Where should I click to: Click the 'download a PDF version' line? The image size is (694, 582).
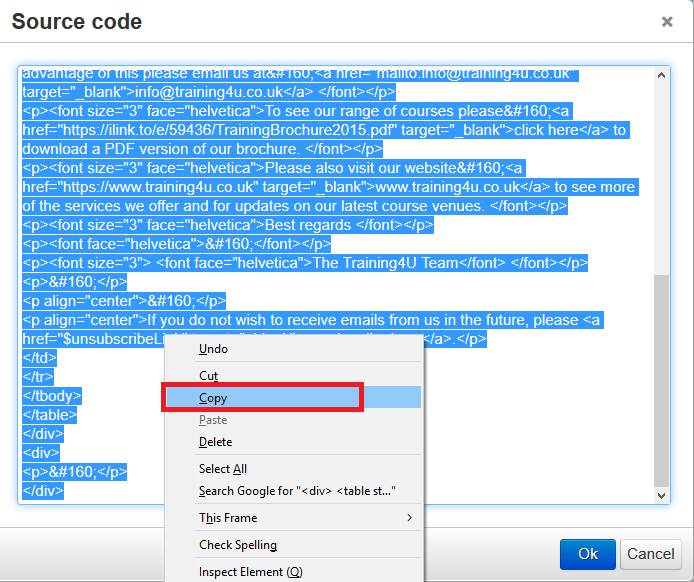[202, 149]
